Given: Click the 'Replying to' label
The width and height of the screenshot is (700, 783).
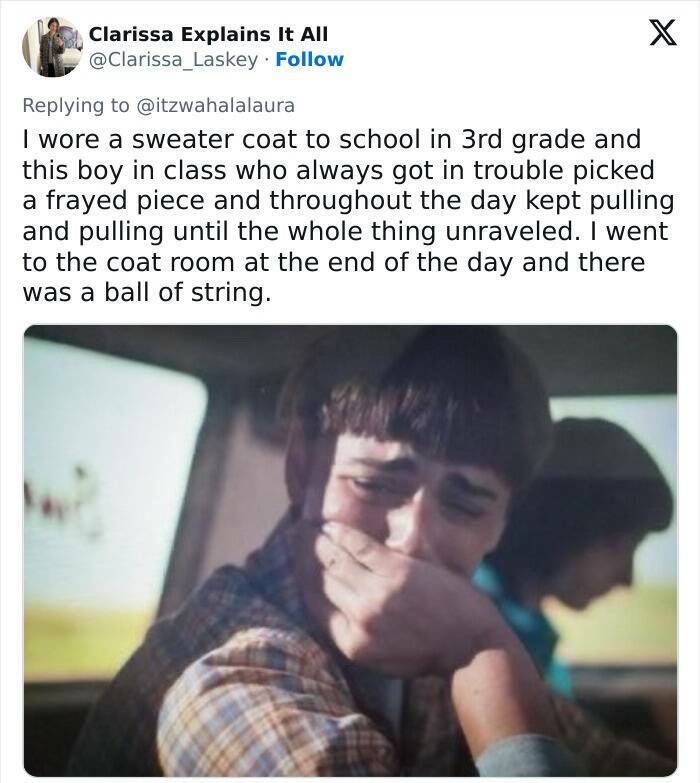Looking at the screenshot, I should [x=75, y=105].
